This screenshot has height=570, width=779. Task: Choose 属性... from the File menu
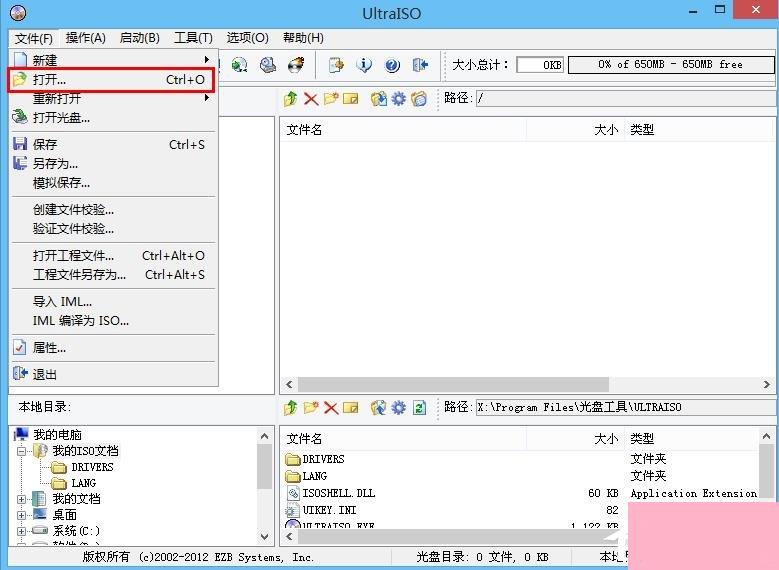tap(113, 348)
